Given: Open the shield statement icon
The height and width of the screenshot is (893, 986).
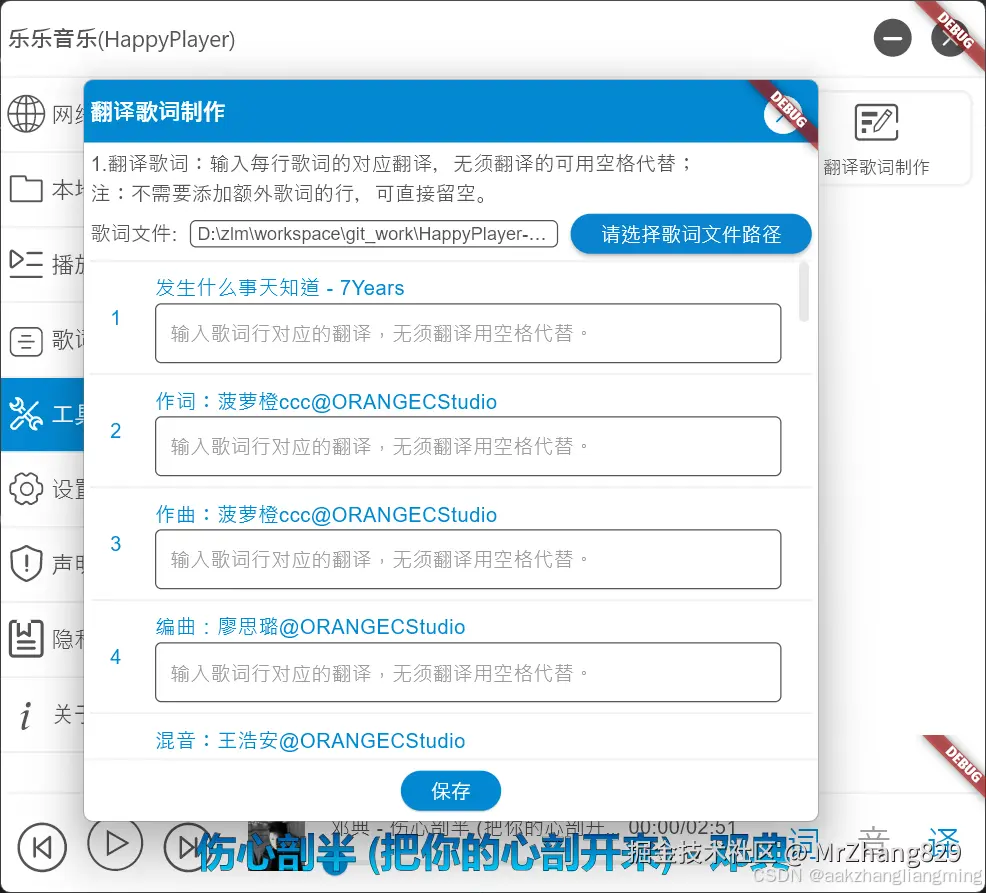Looking at the screenshot, I should pos(26,563).
